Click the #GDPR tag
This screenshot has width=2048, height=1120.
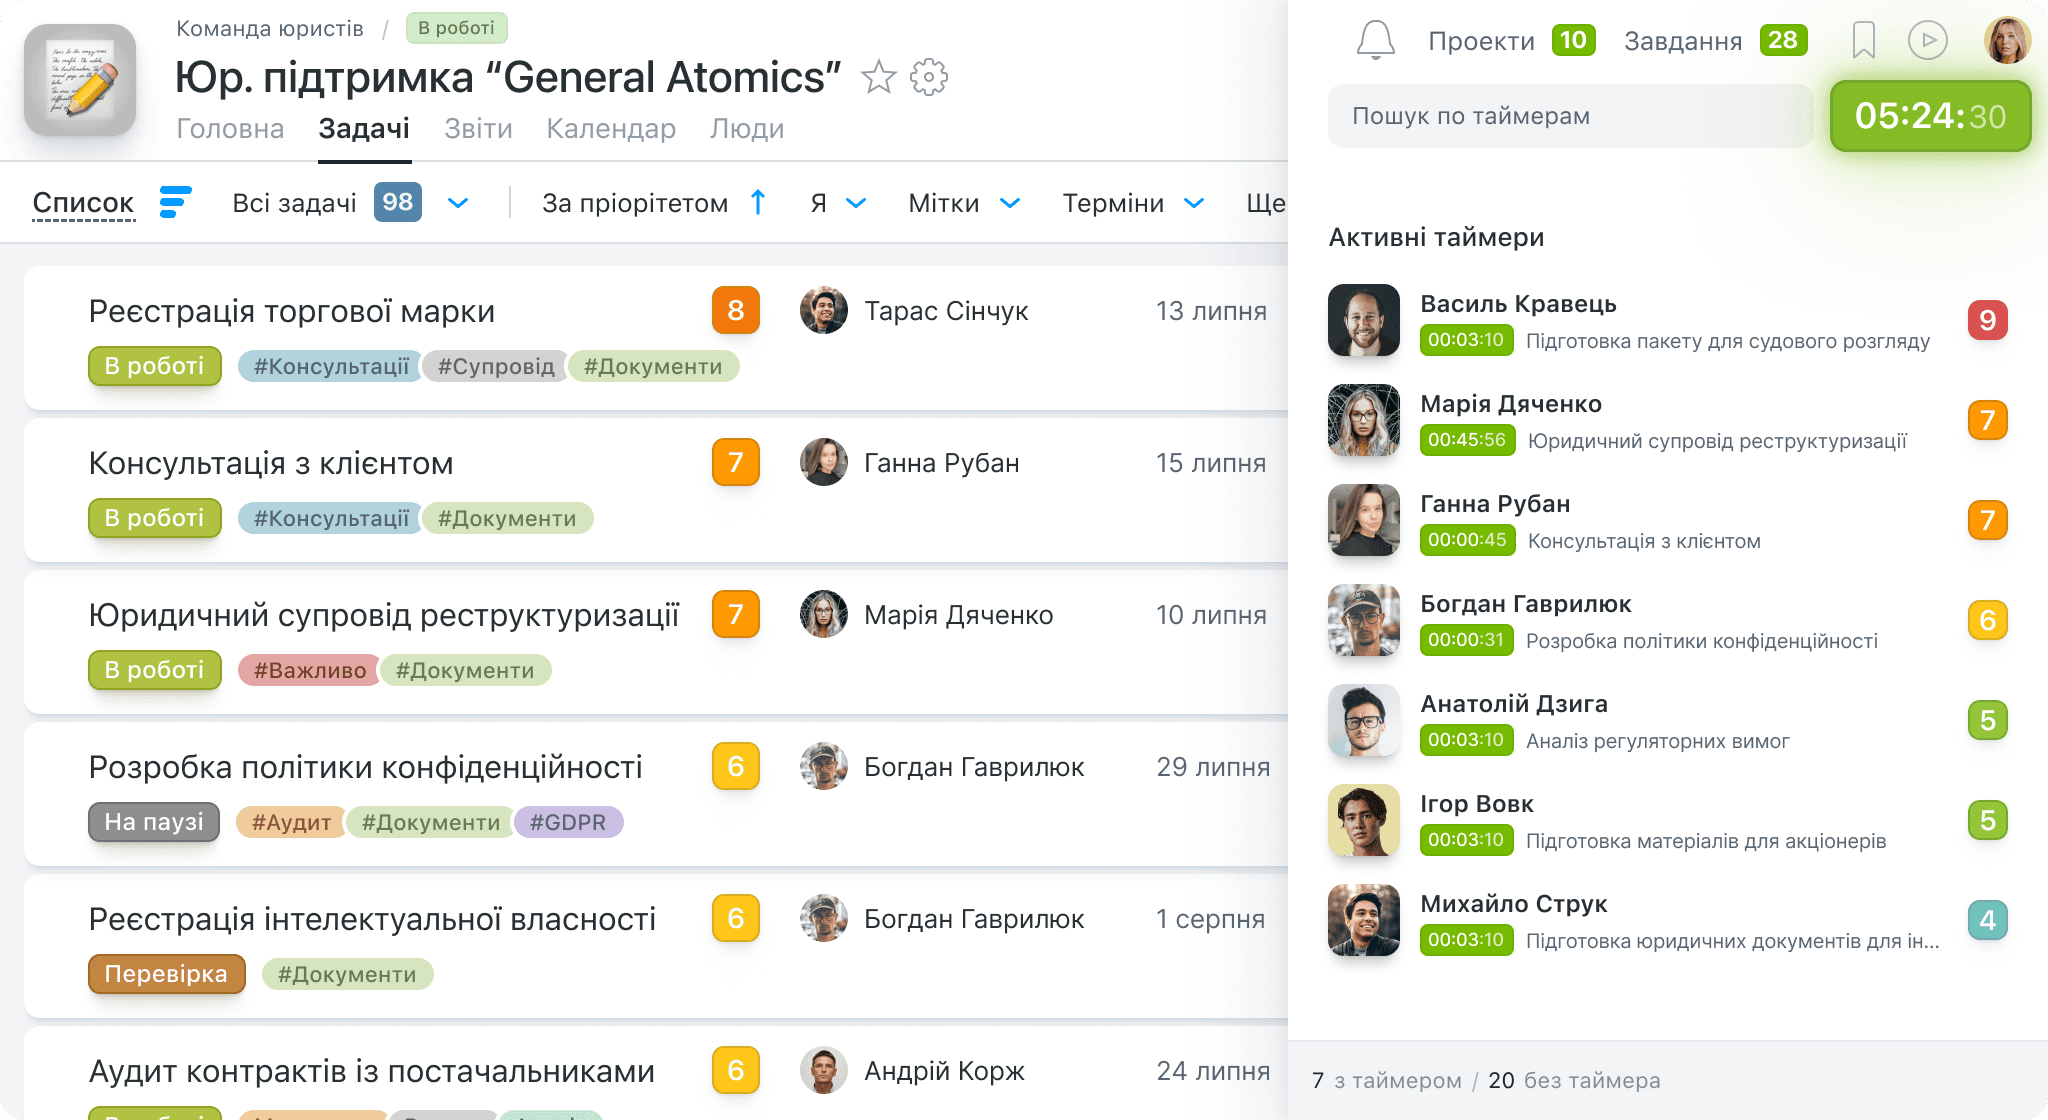pos(568,822)
